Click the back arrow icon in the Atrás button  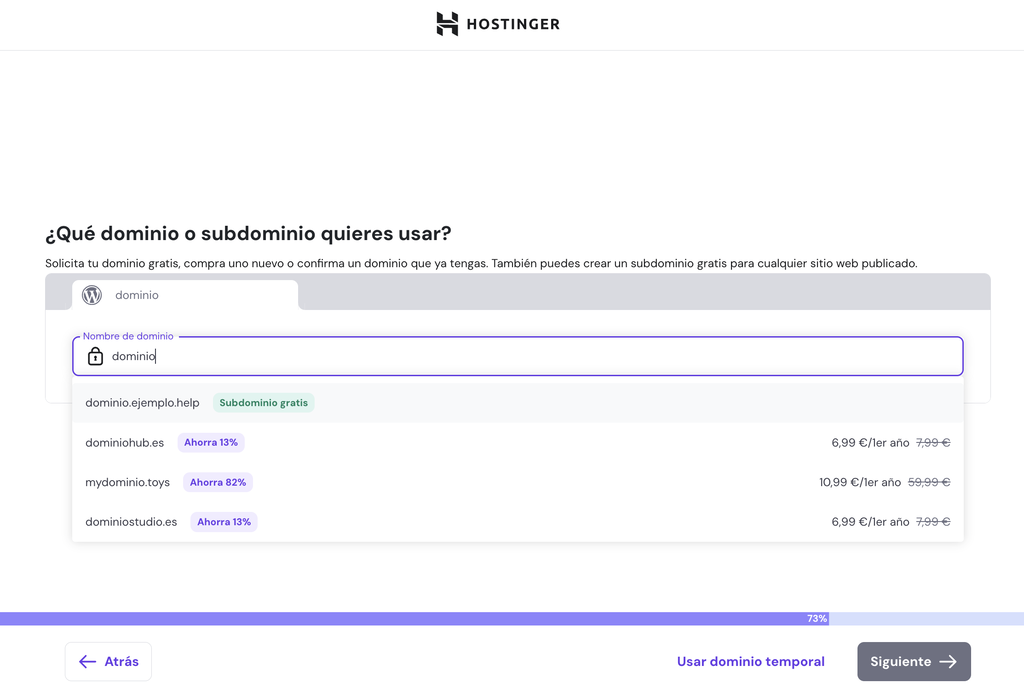tap(87, 661)
